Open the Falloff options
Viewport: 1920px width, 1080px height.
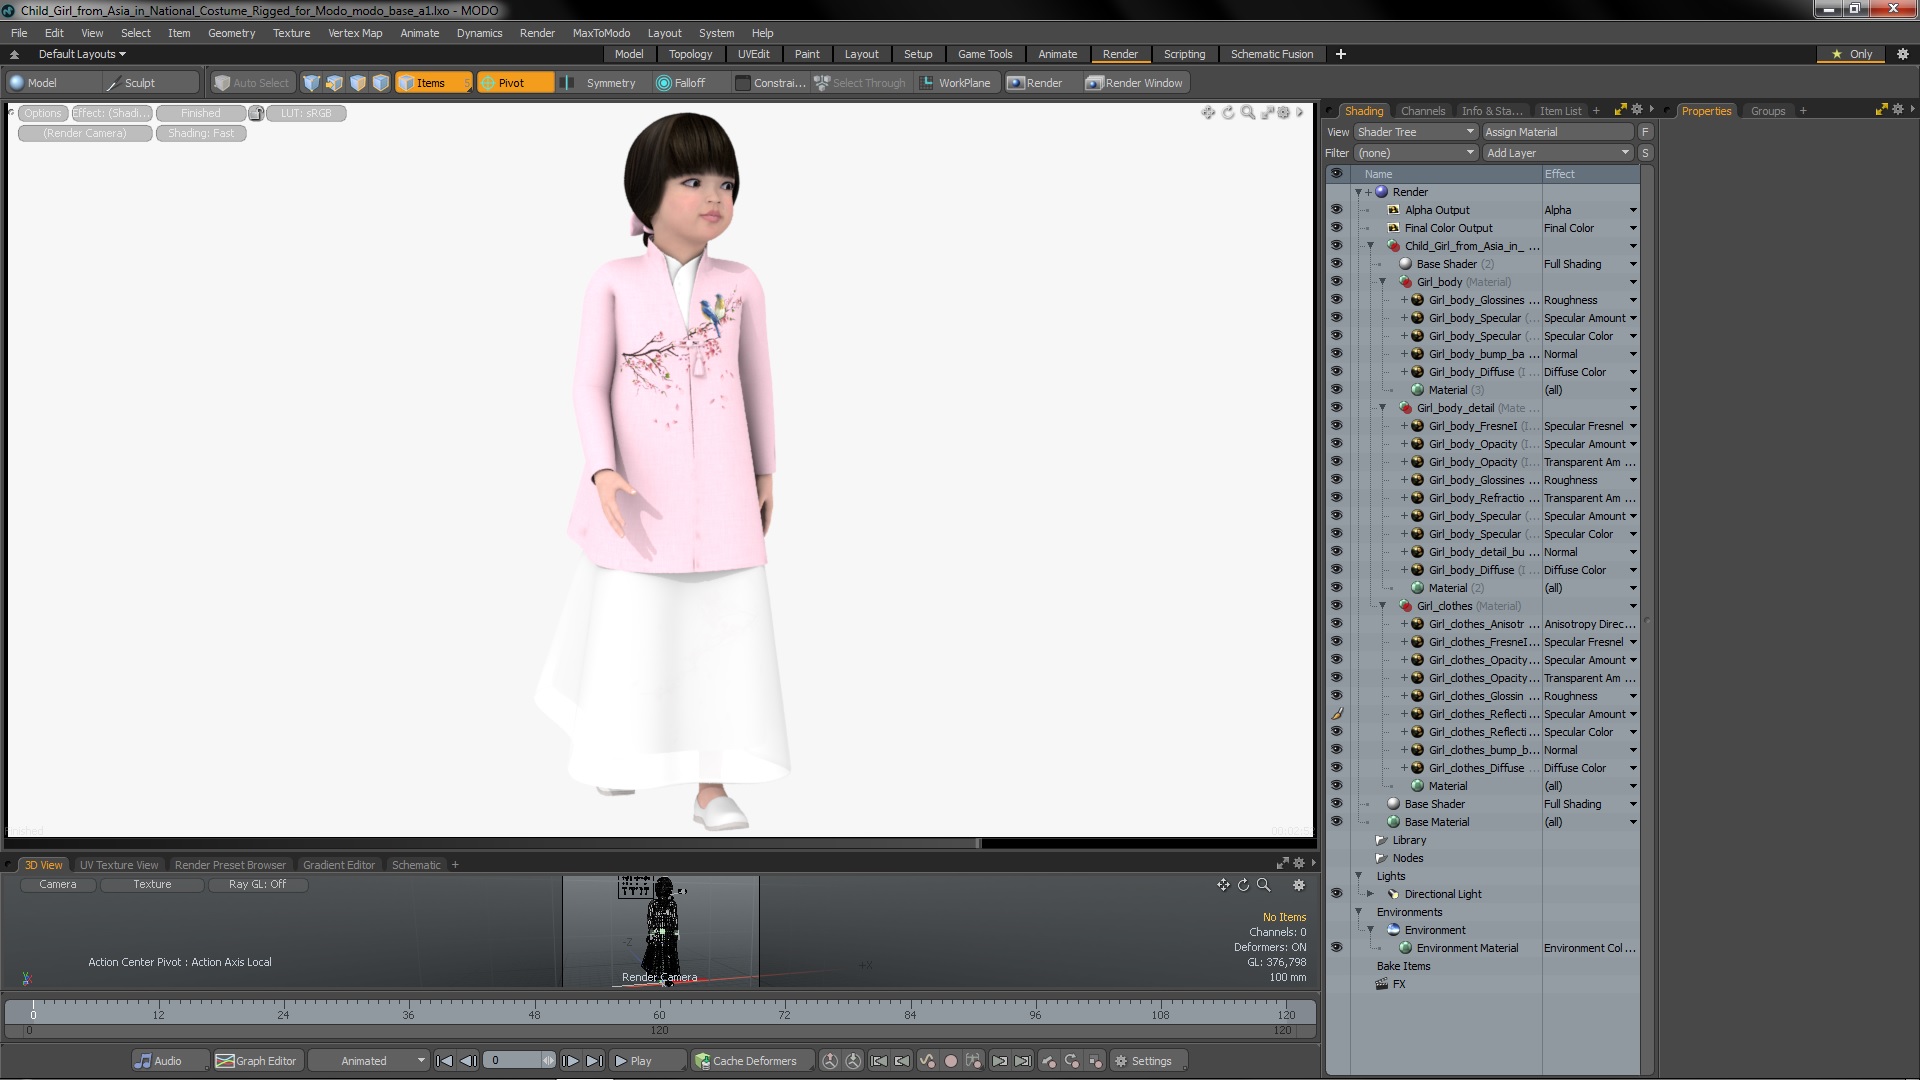pyautogui.click(x=681, y=83)
